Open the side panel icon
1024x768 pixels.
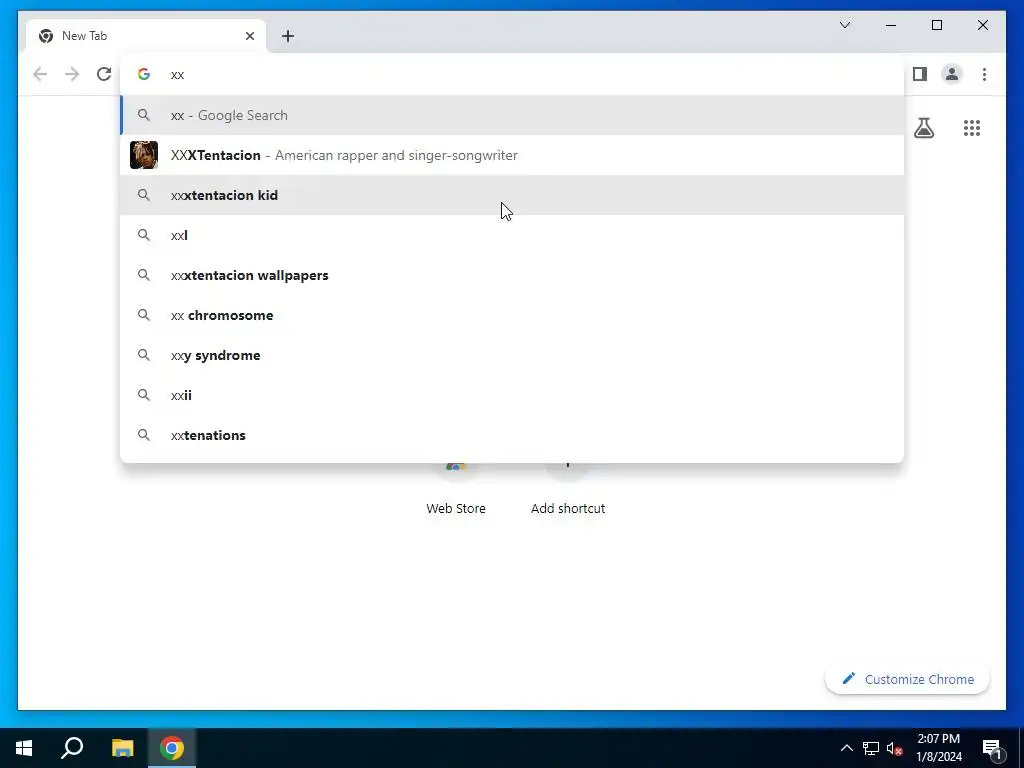920,74
